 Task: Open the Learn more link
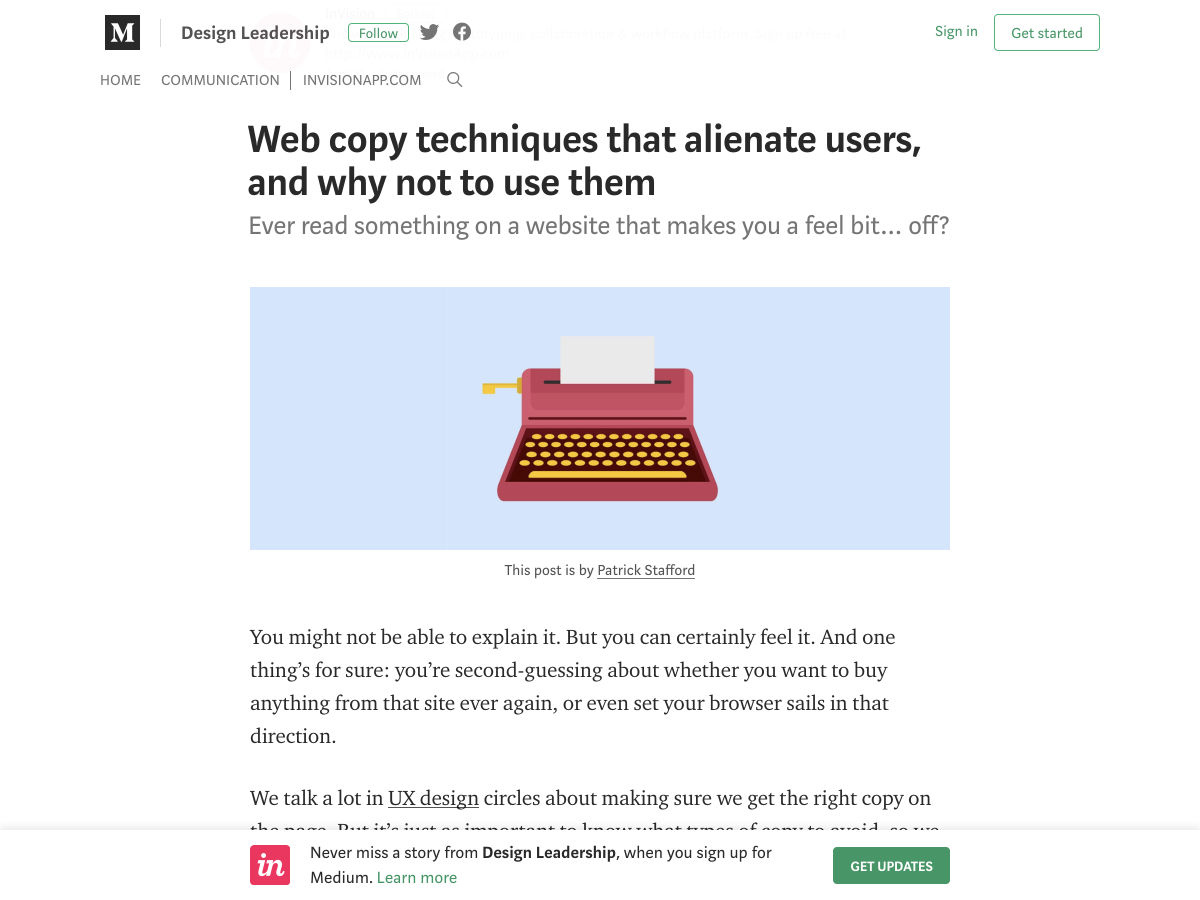417,878
